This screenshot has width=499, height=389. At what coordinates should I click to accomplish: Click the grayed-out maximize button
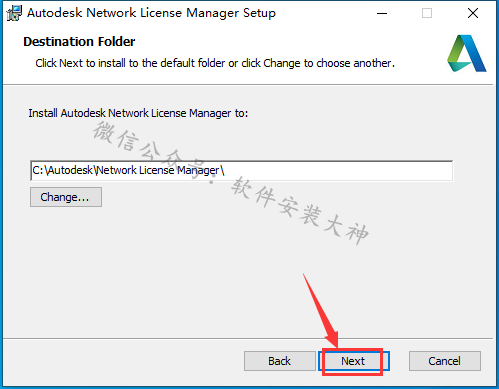(427, 13)
